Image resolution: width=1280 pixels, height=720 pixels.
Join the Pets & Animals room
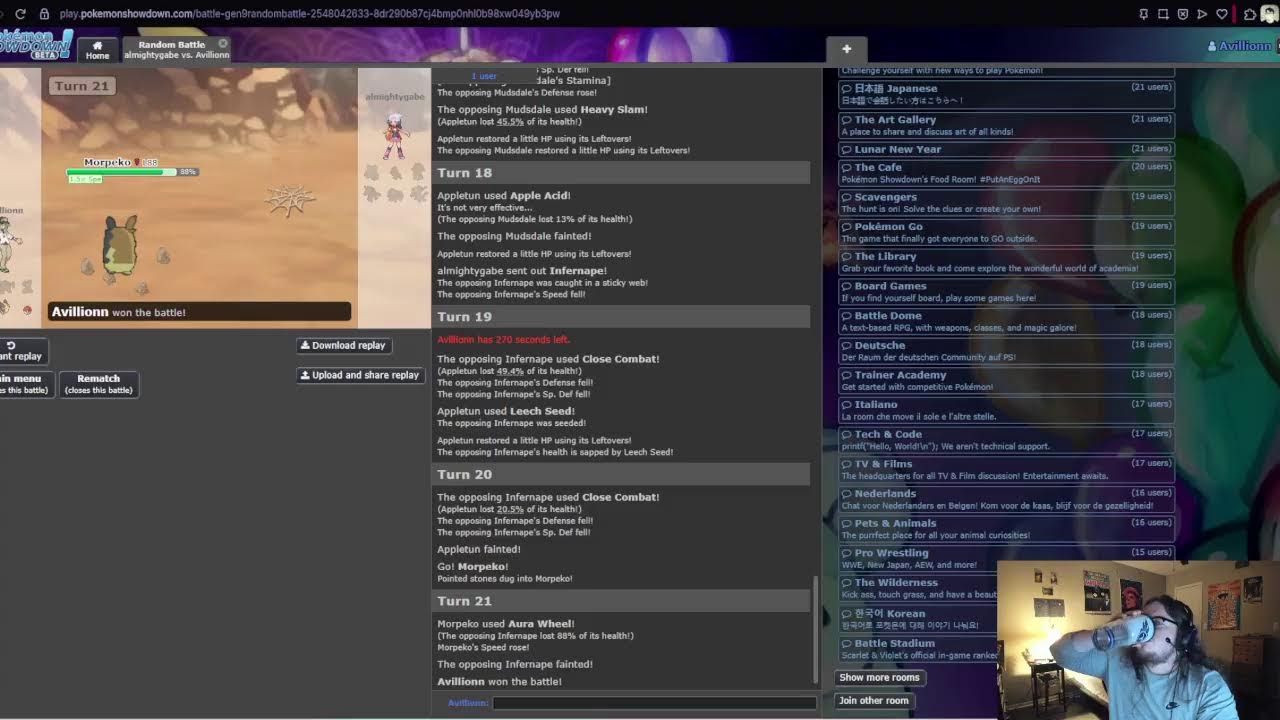pyautogui.click(x=1005, y=528)
